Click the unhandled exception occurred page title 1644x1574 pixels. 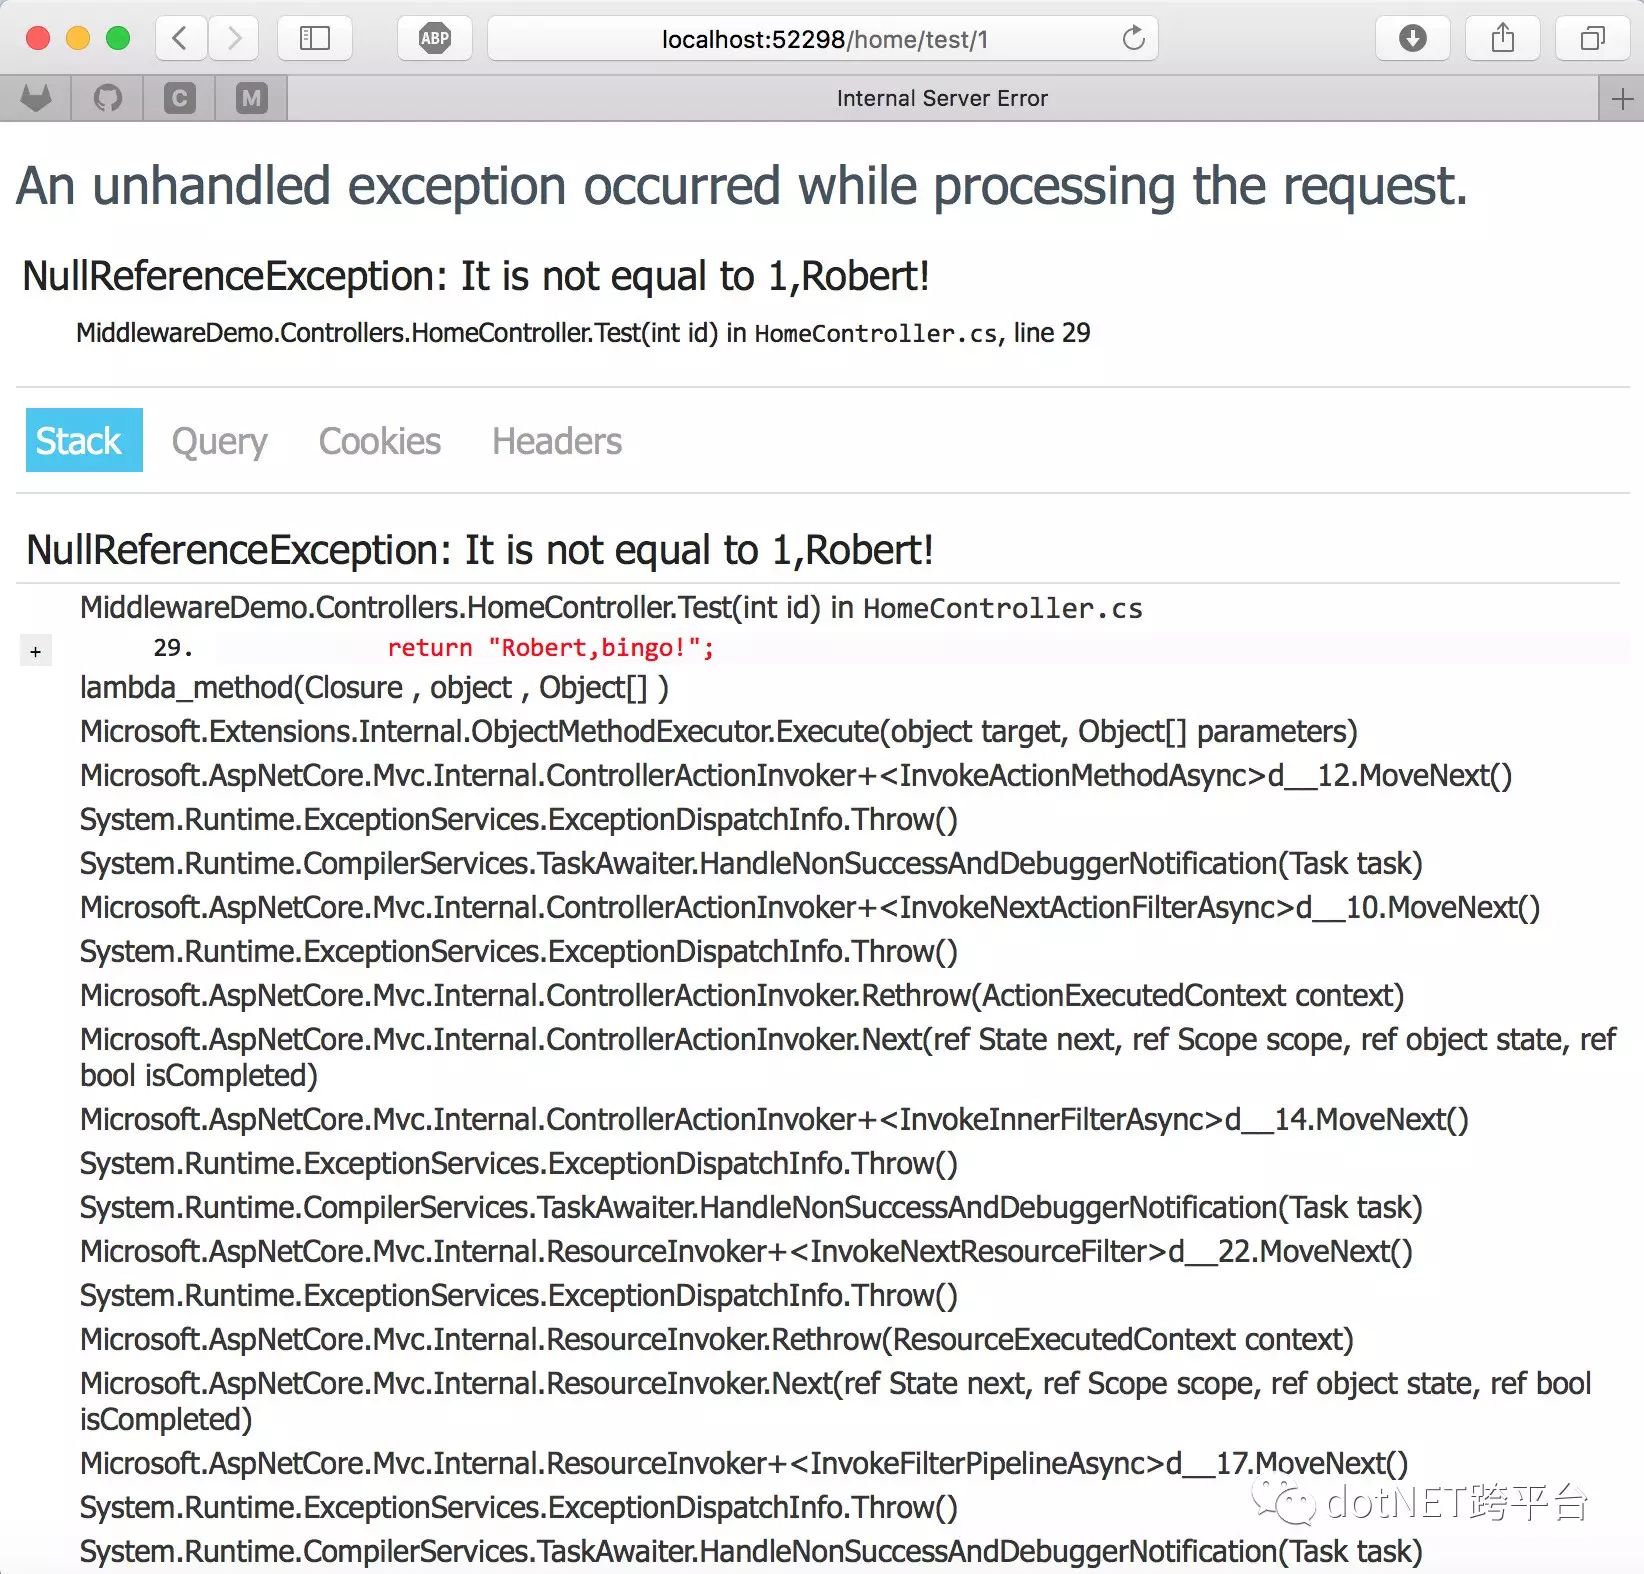pos(742,186)
